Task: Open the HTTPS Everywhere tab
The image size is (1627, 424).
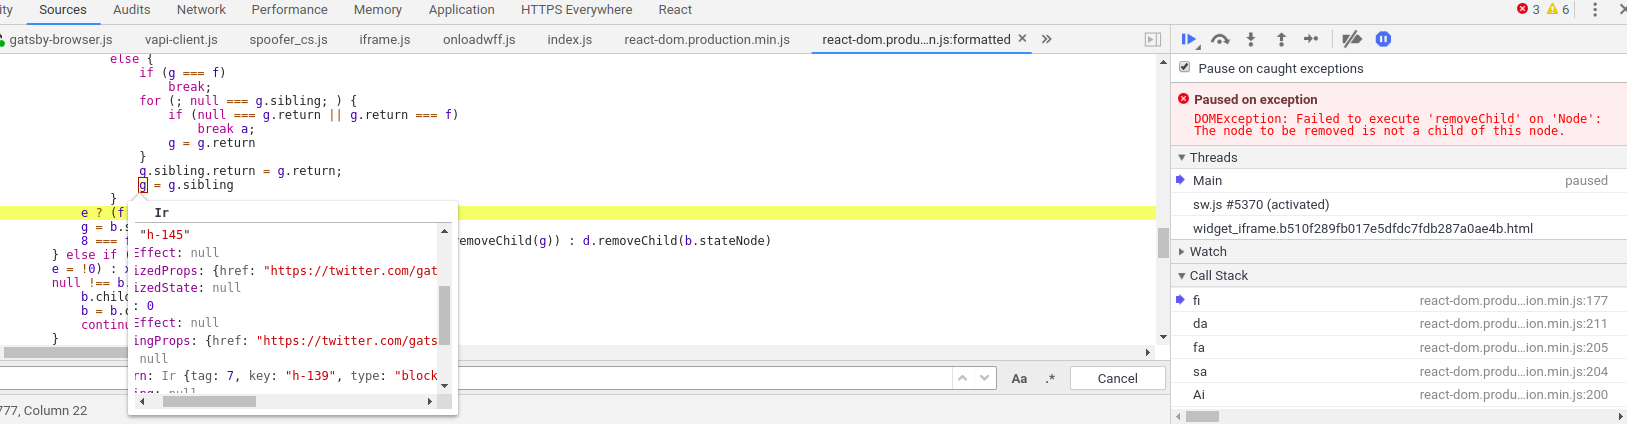Action: (576, 10)
